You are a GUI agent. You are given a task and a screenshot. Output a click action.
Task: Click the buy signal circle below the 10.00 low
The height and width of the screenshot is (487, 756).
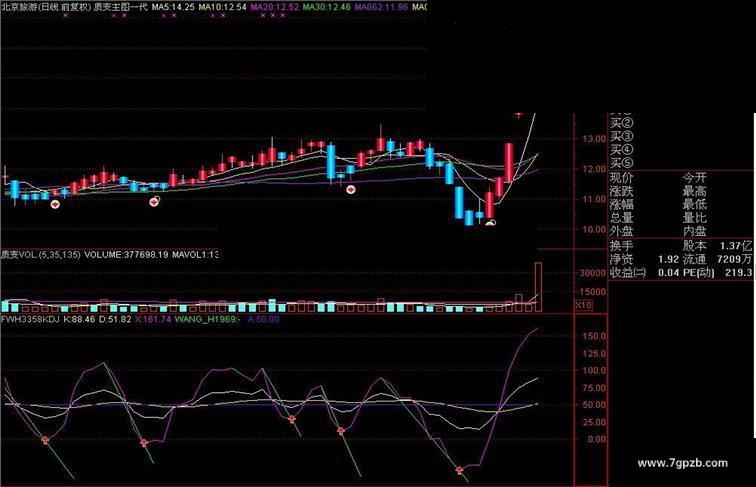[x=490, y=223]
